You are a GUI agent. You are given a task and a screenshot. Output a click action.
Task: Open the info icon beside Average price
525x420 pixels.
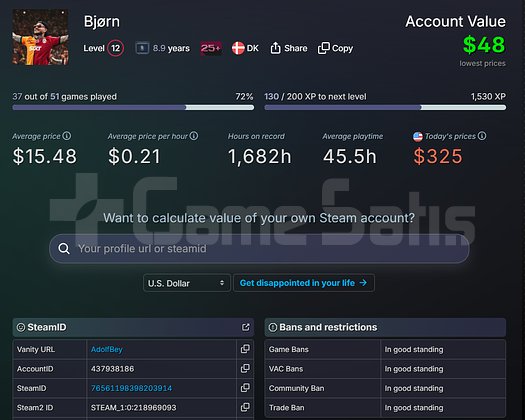pos(67,136)
